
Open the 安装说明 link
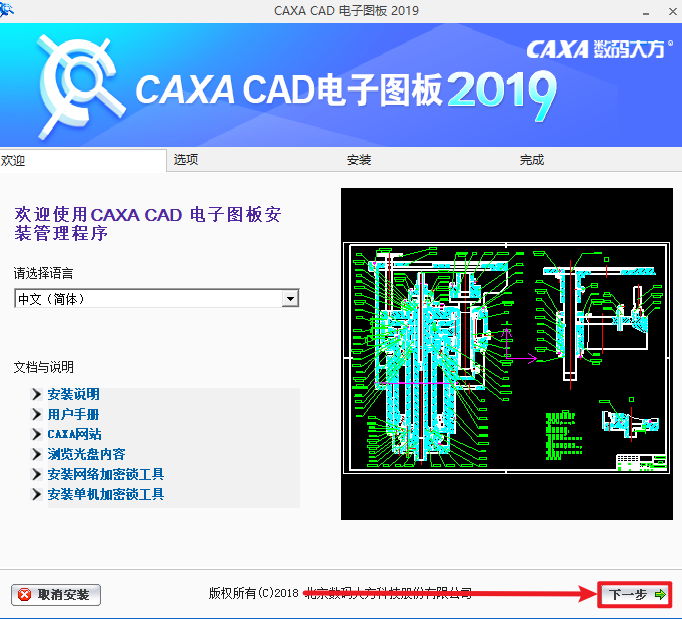click(x=73, y=394)
